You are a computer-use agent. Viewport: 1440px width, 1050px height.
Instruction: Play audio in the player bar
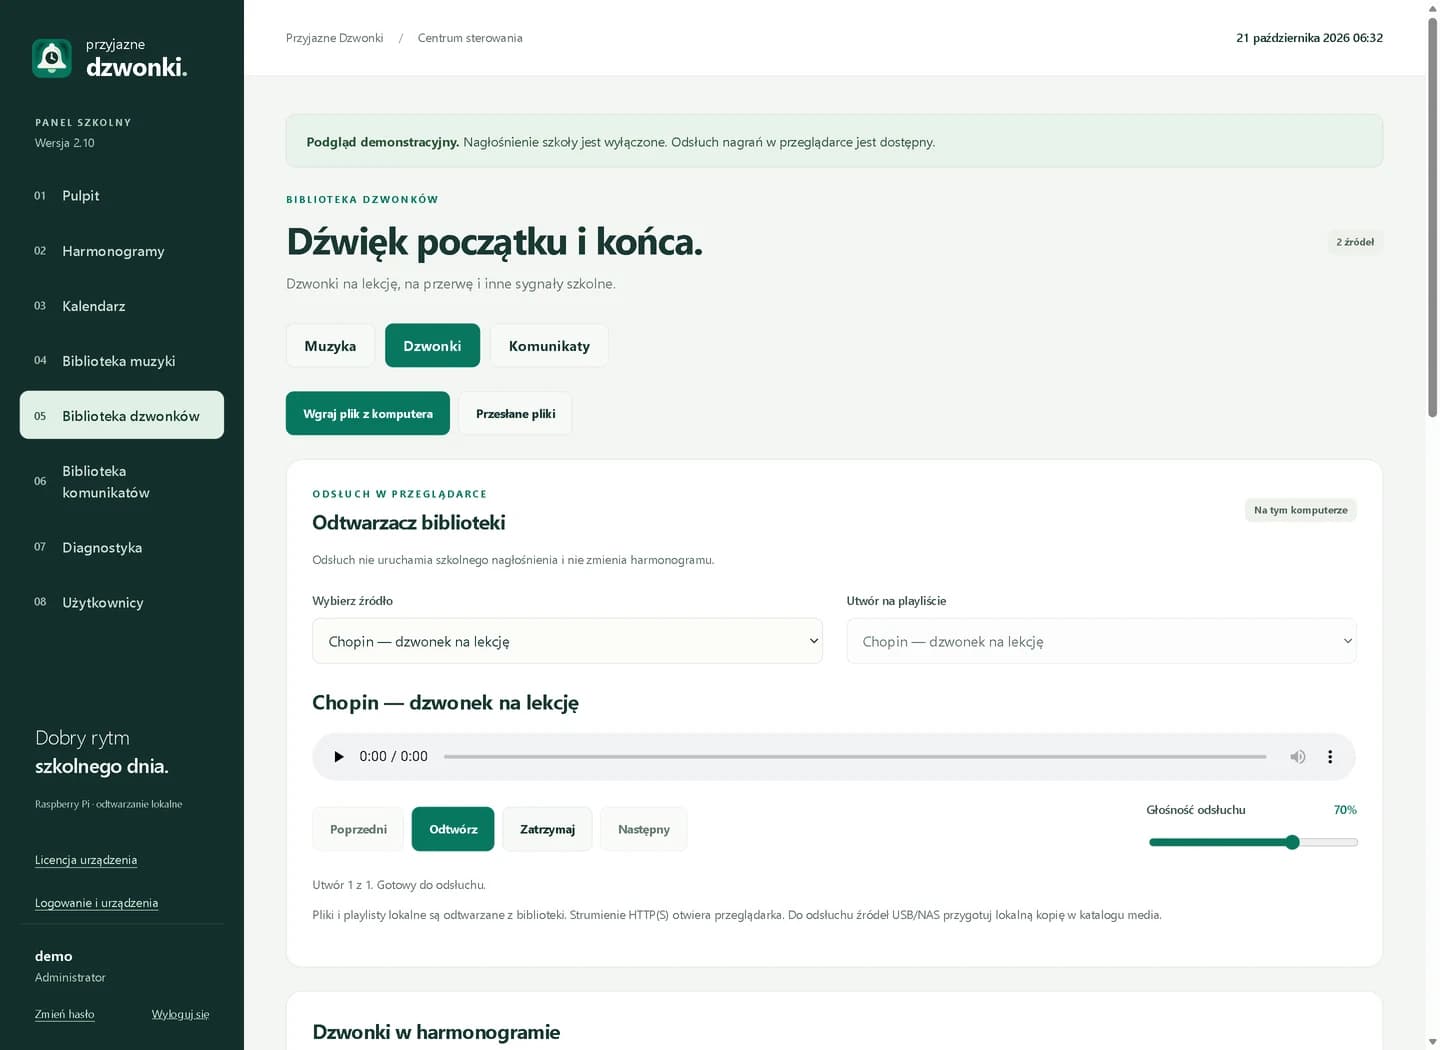pos(339,757)
